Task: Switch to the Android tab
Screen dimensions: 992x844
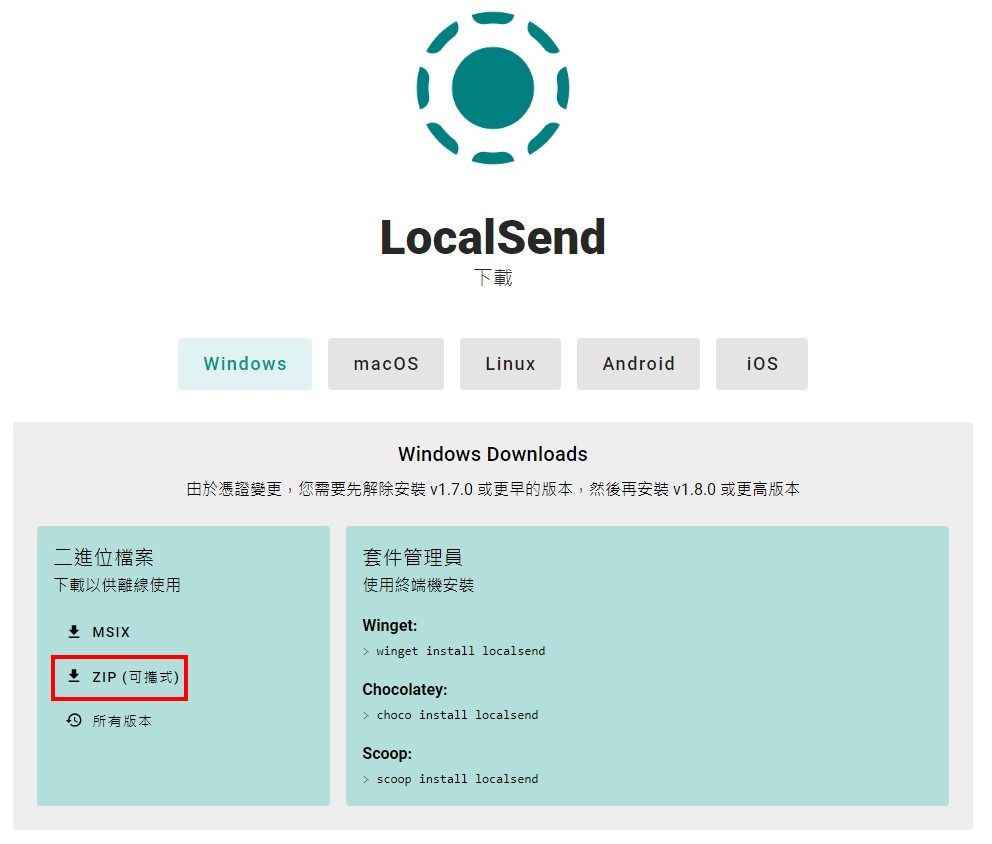Action: (x=638, y=364)
